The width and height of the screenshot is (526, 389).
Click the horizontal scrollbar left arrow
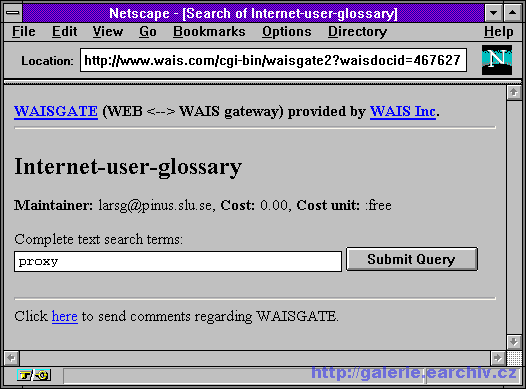pos(12,358)
